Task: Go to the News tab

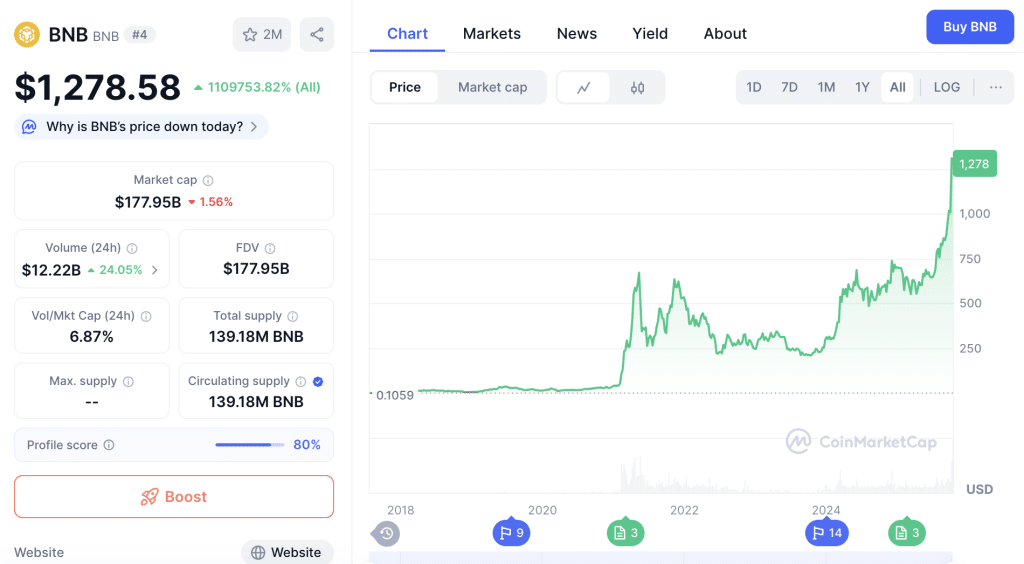Action: click(x=576, y=34)
